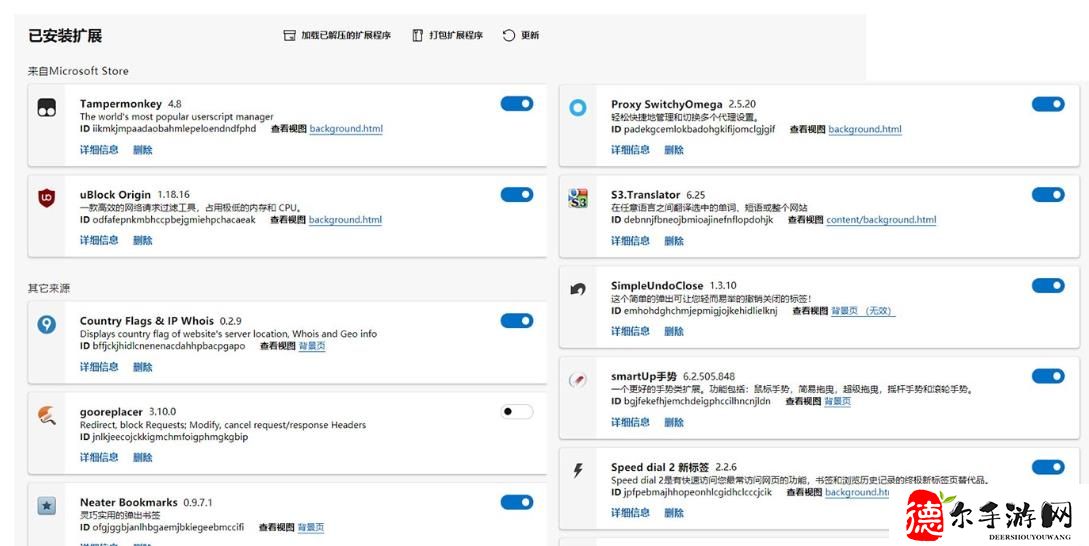This screenshot has width=1089, height=546.
Task: Open Speed dial 2 background link
Action: point(858,493)
